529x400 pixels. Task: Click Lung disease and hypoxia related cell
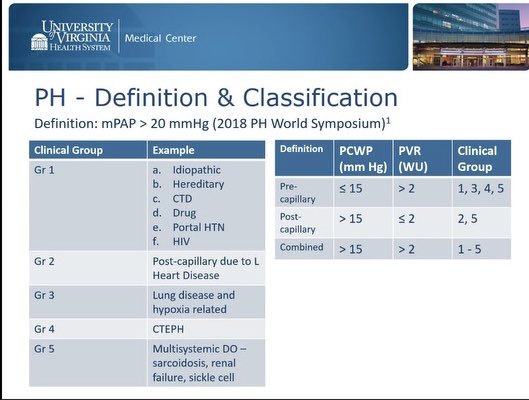(206, 302)
